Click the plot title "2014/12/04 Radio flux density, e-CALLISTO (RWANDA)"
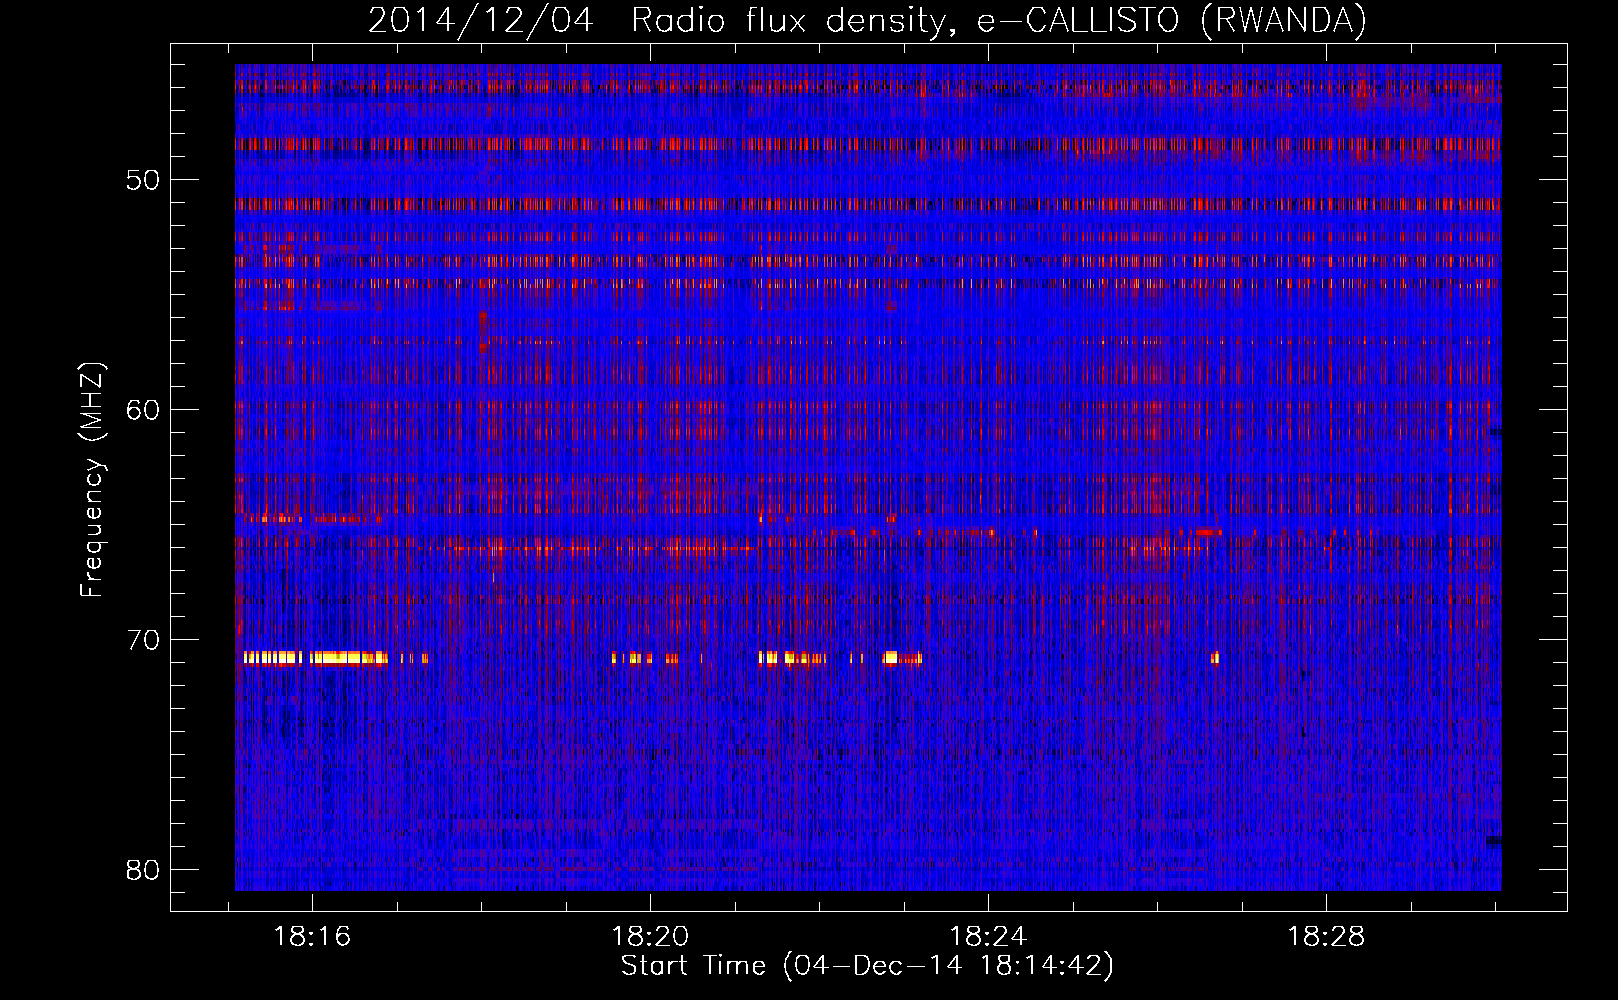 867,21
